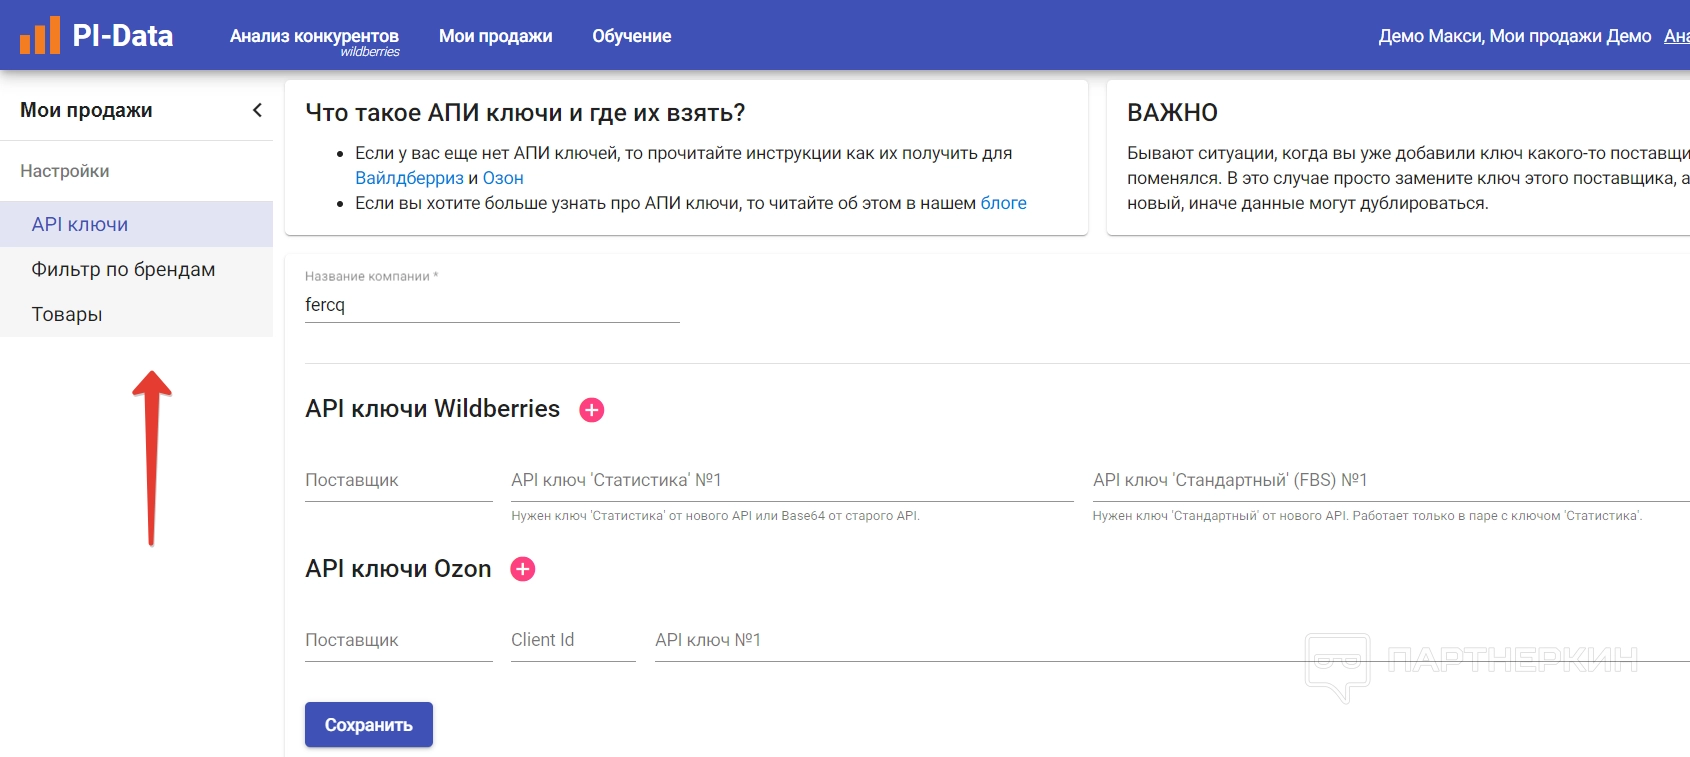Open the Вайлдберриз instruction link
1690x757 pixels.
point(409,178)
